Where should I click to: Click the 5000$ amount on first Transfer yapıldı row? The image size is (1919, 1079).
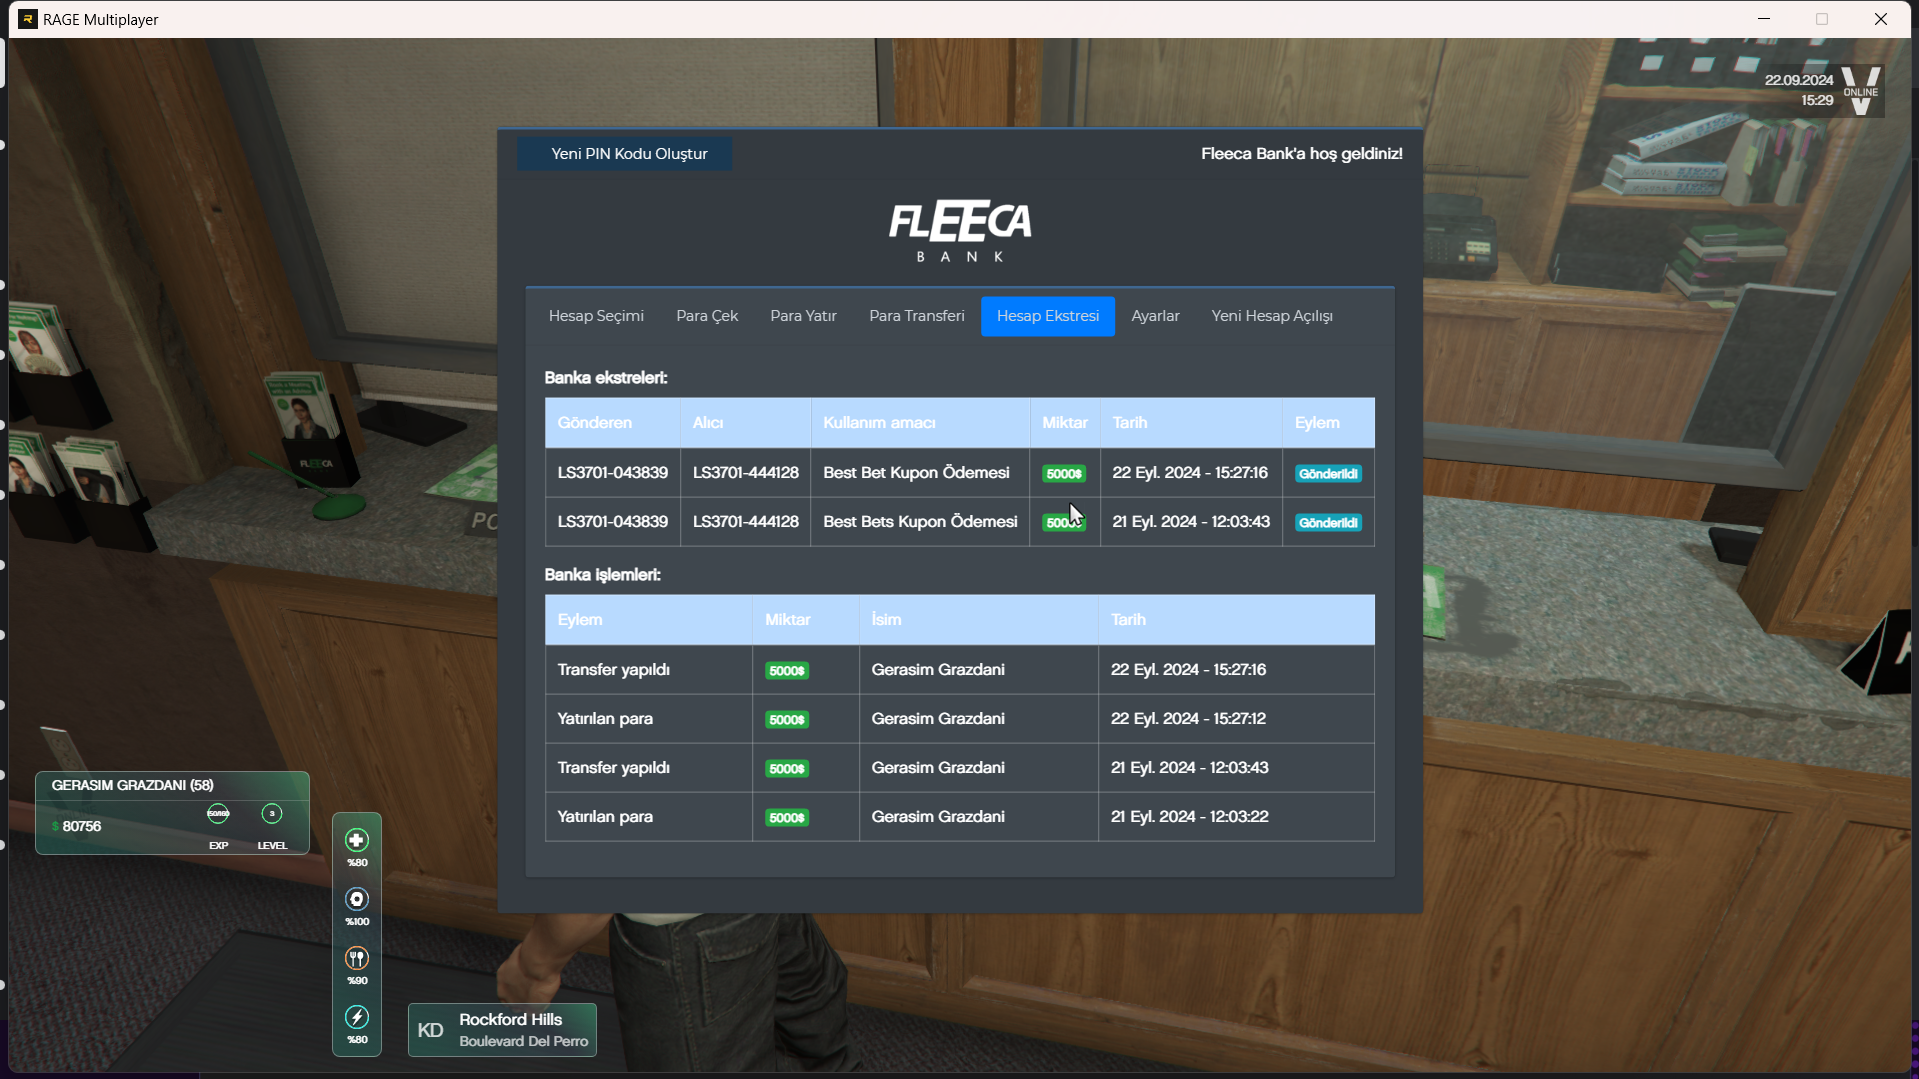tap(787, 671)
